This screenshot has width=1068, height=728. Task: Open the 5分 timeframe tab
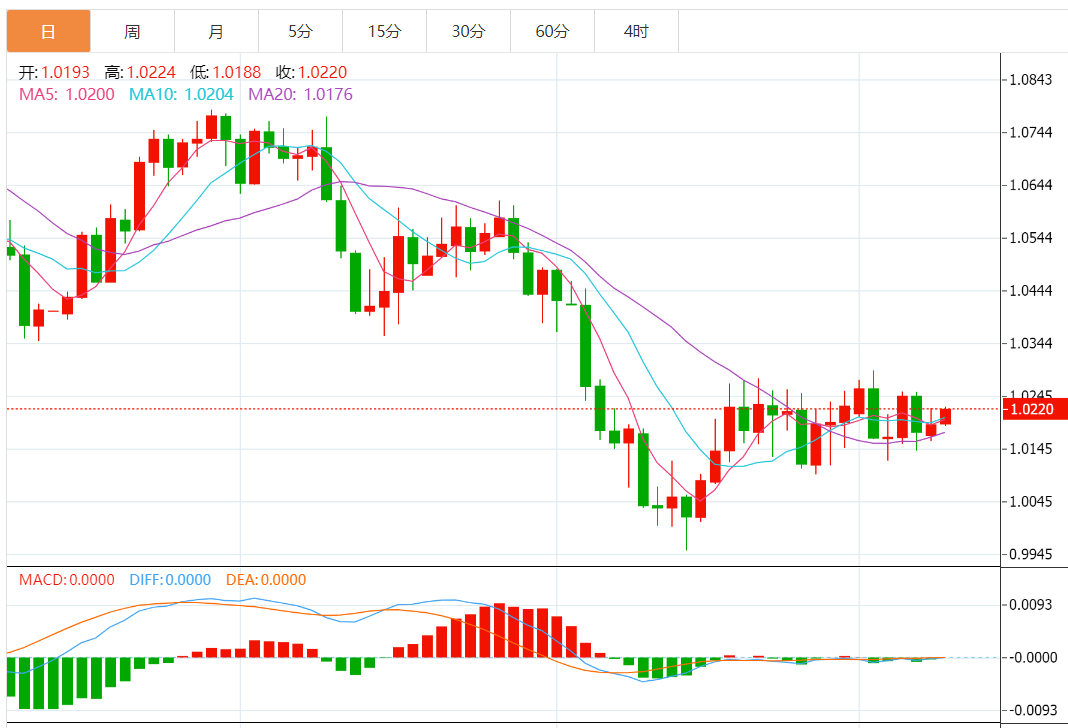(x=300, y=31)
